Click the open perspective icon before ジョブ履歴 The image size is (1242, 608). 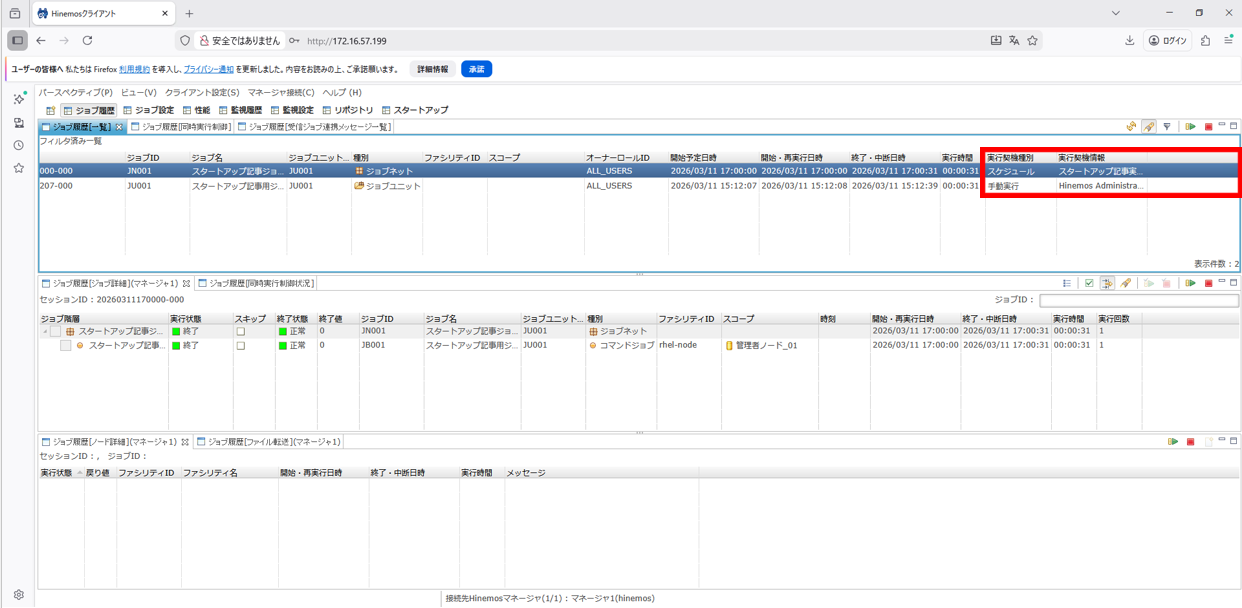pyautogui.click(x=50, y=110)
